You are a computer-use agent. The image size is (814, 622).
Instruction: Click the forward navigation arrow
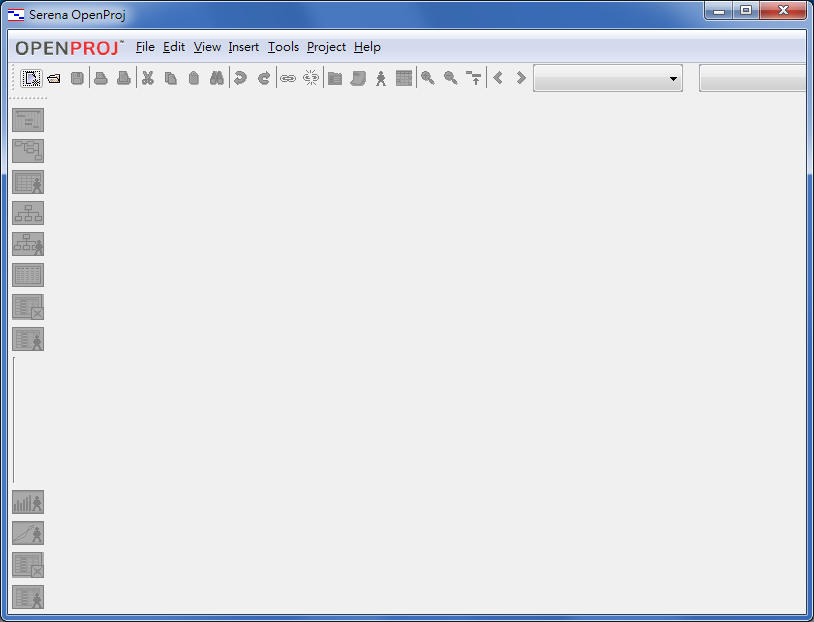tap(520, 78)
